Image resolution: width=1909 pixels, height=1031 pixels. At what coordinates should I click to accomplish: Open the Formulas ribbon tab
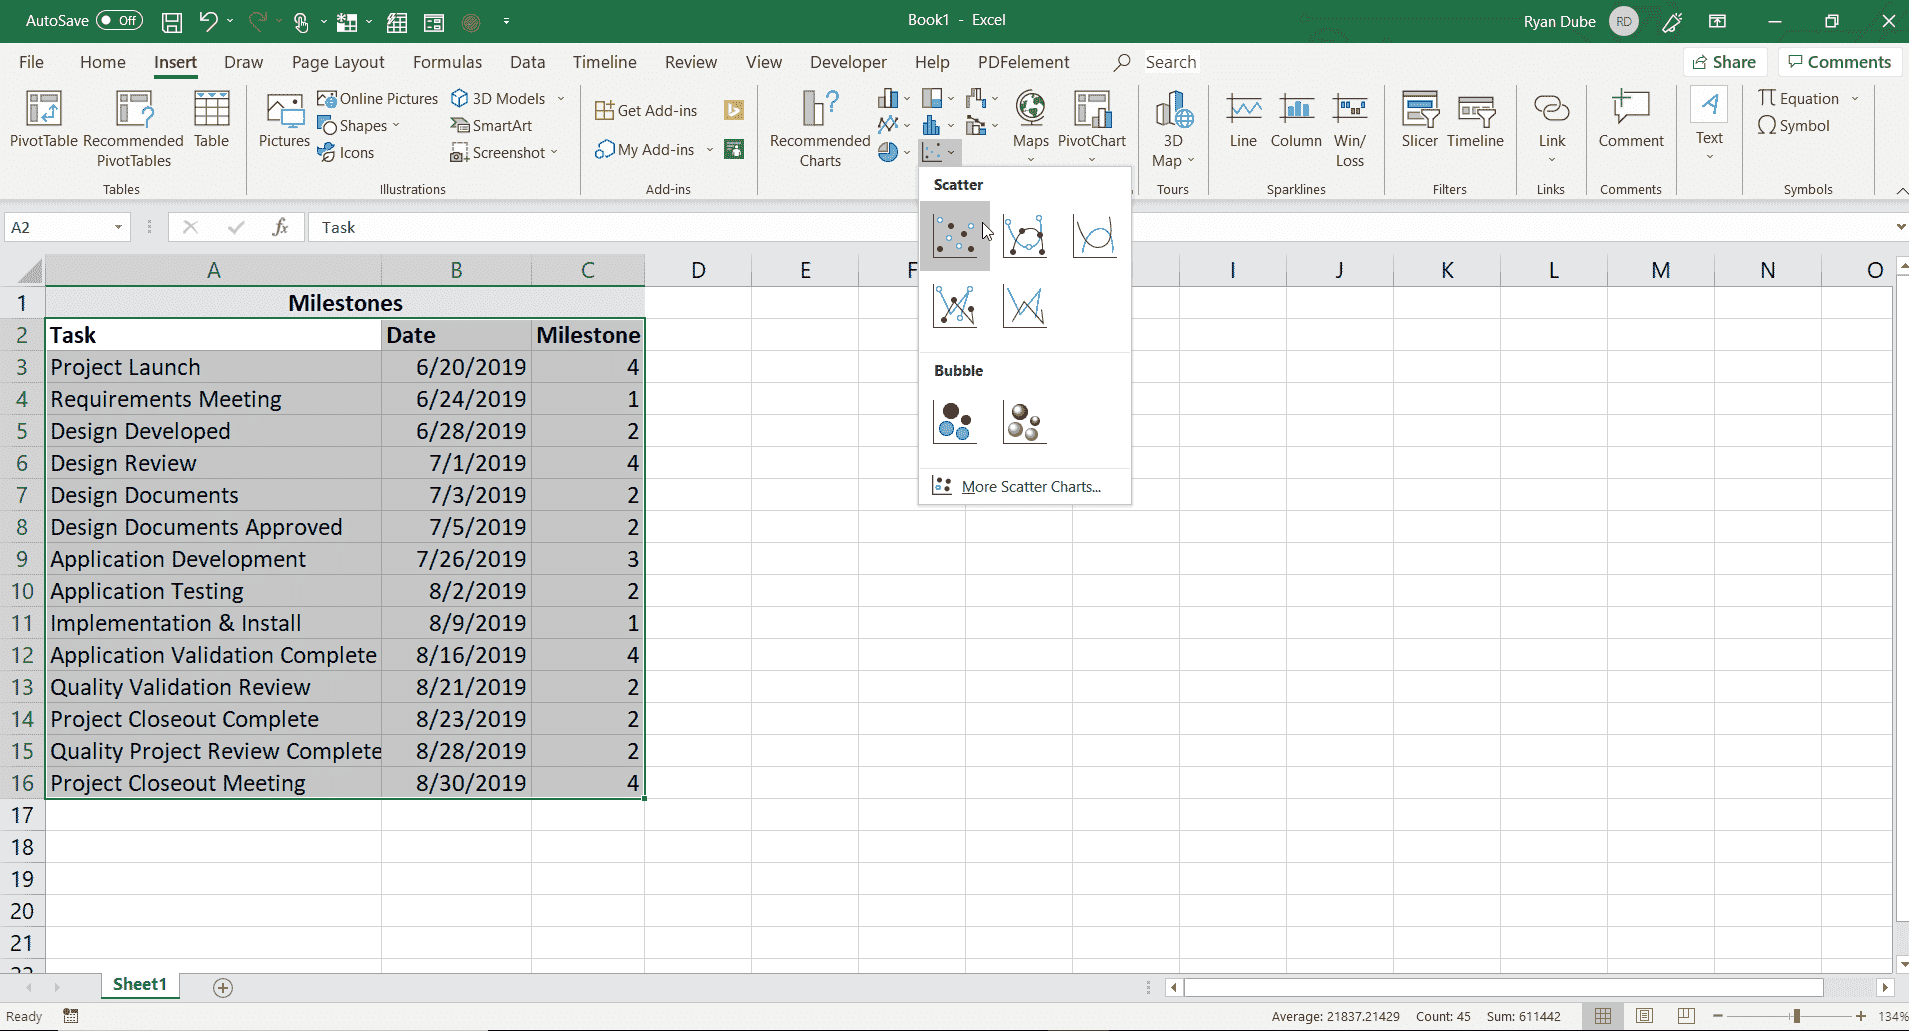point(447,62)
